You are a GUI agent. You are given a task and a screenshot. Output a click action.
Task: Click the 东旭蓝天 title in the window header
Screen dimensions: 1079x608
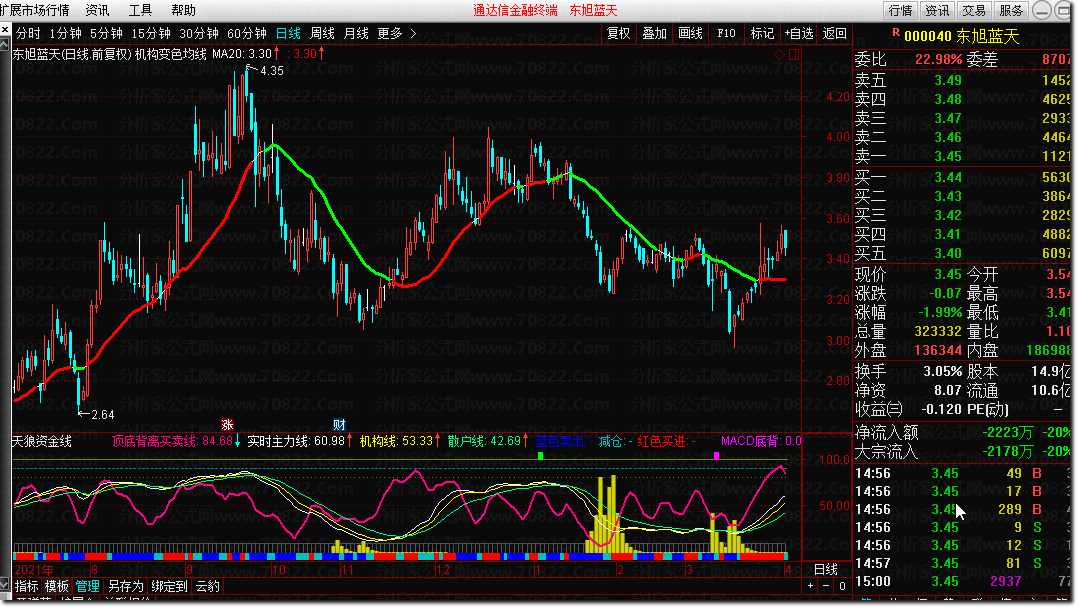point(593,10)
